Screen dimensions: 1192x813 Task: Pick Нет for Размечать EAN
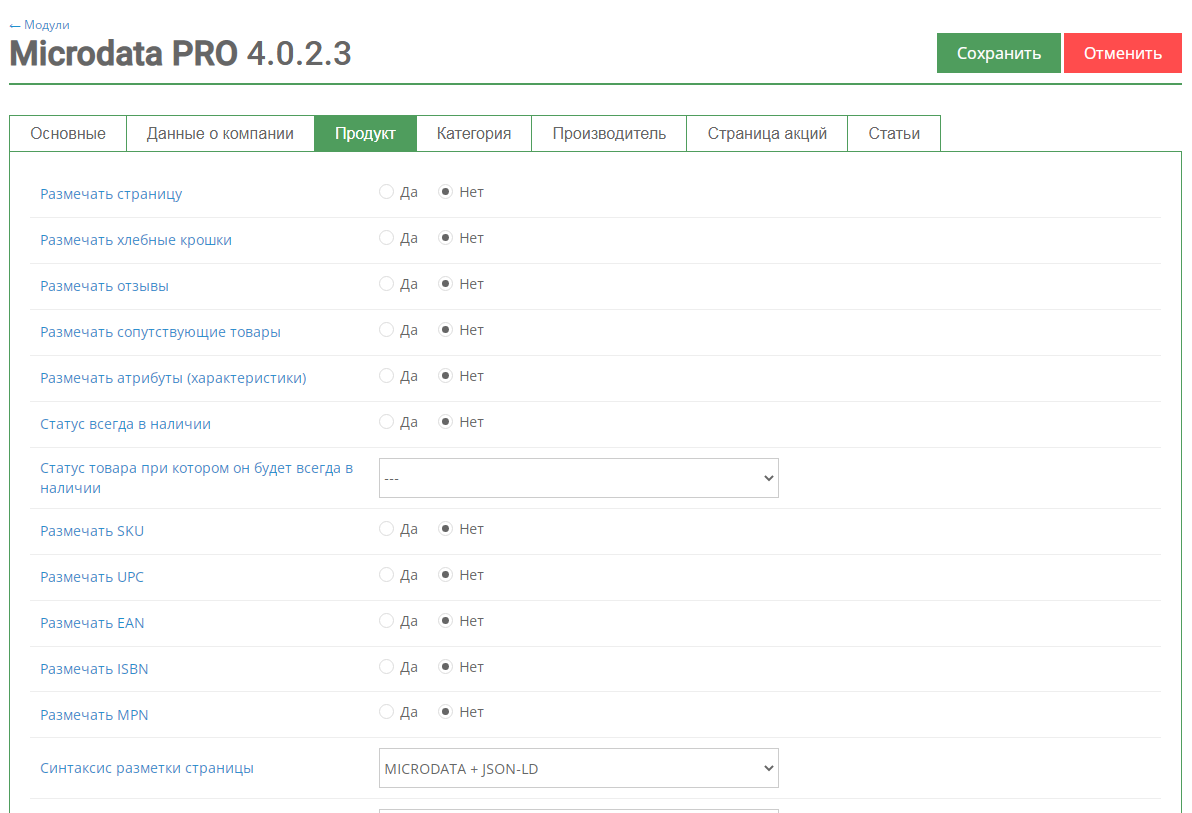pyautogui.click(x=446, y=621)
